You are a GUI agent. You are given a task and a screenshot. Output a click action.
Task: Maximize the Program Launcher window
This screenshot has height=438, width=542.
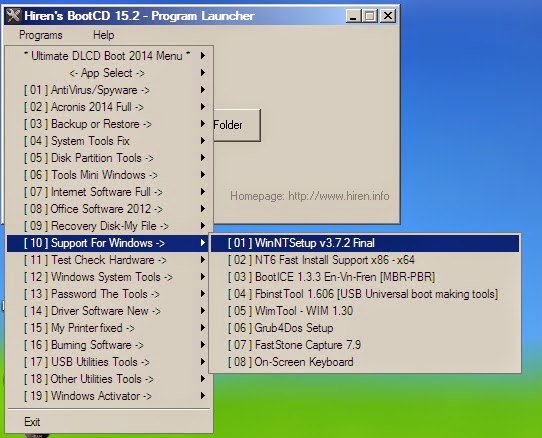[370, 16]
